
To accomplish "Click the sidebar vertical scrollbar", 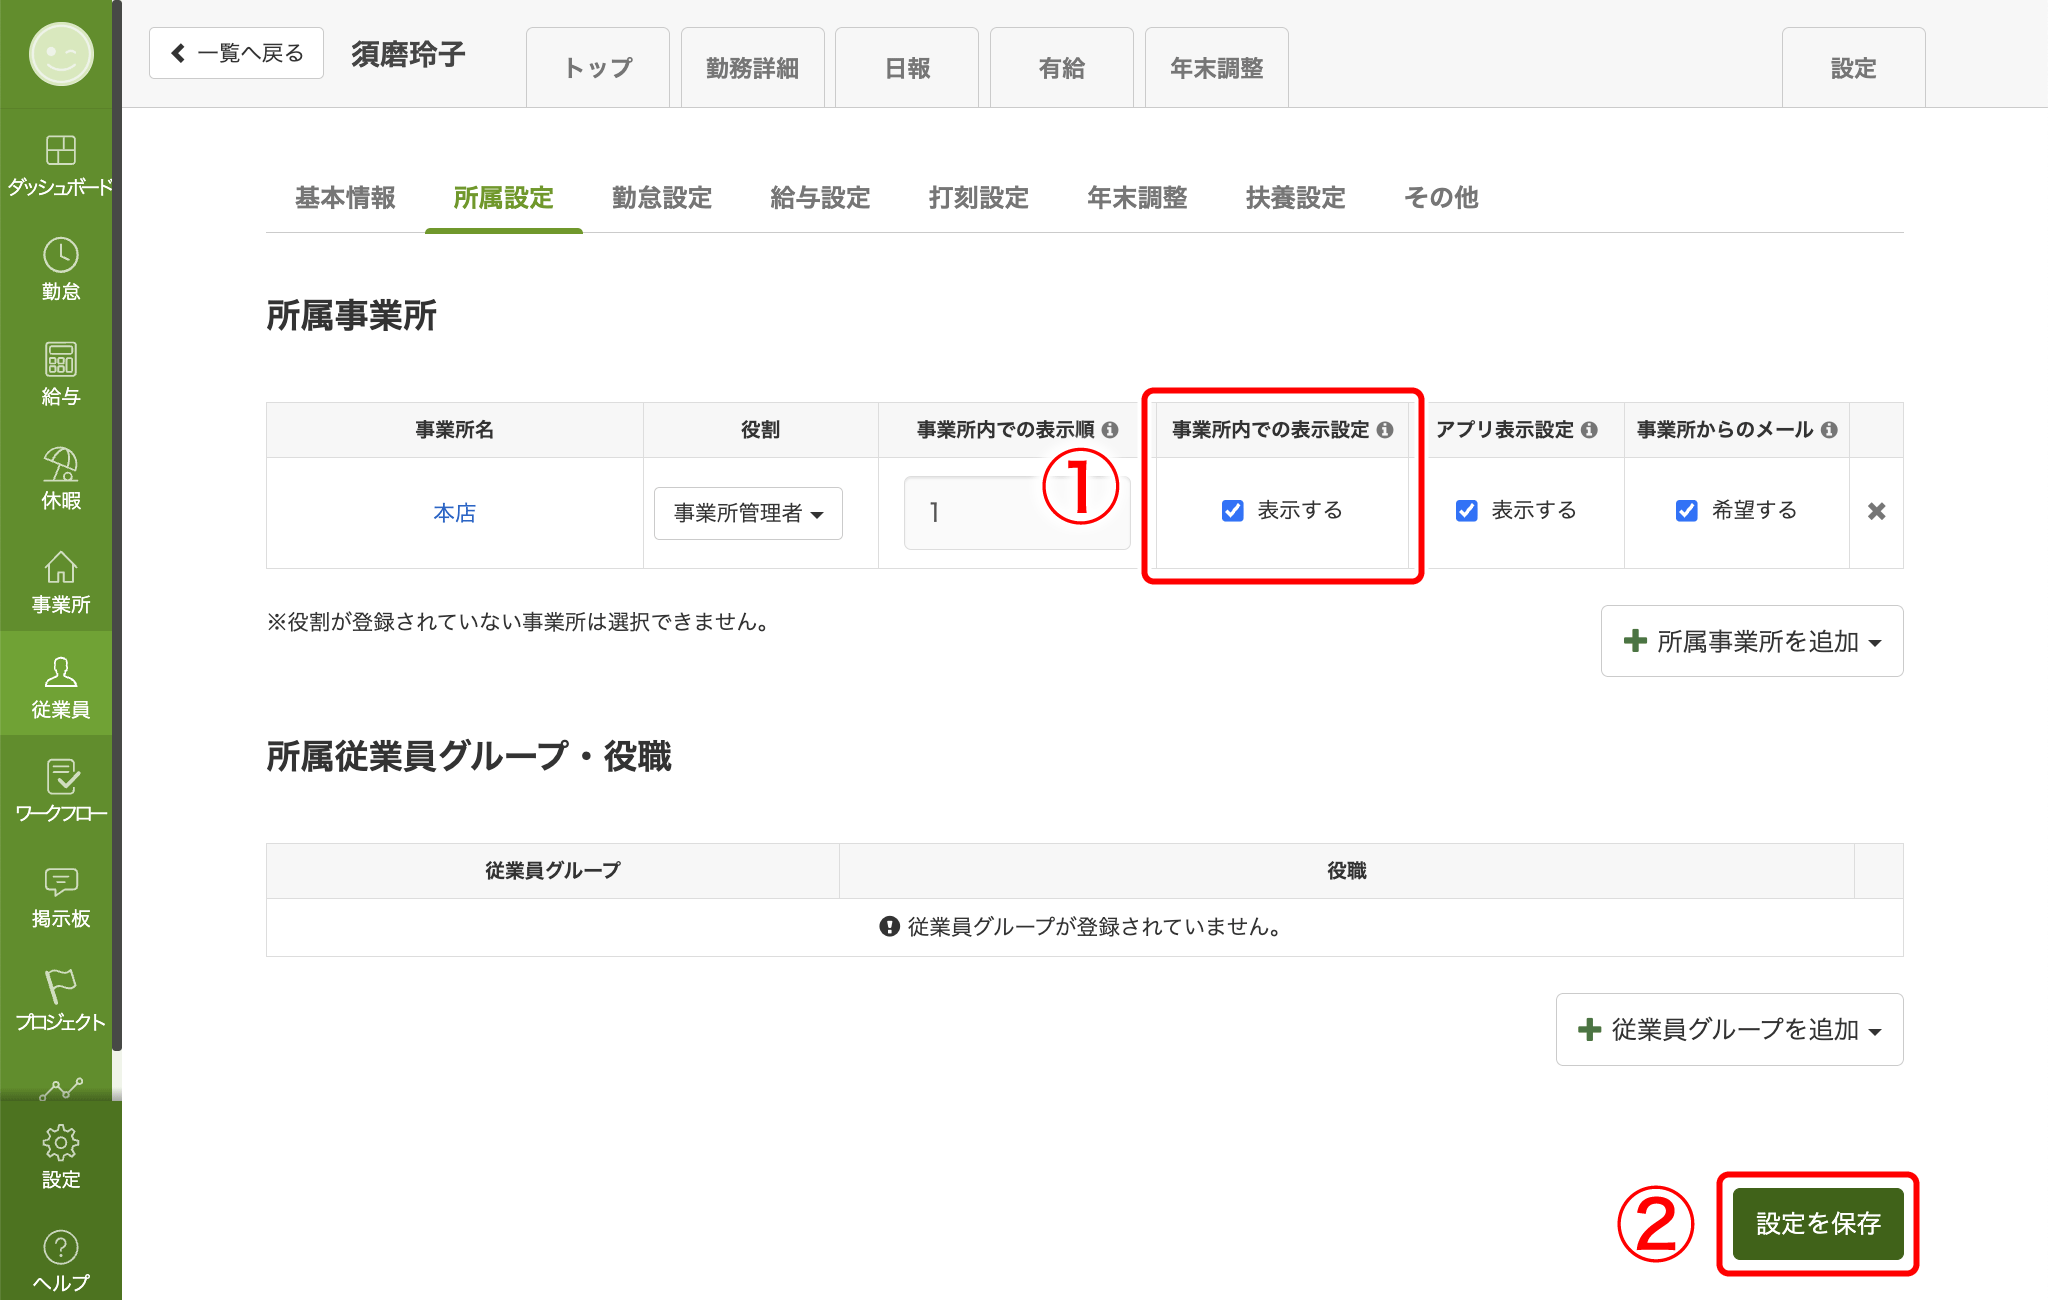I will coord(117,525).
